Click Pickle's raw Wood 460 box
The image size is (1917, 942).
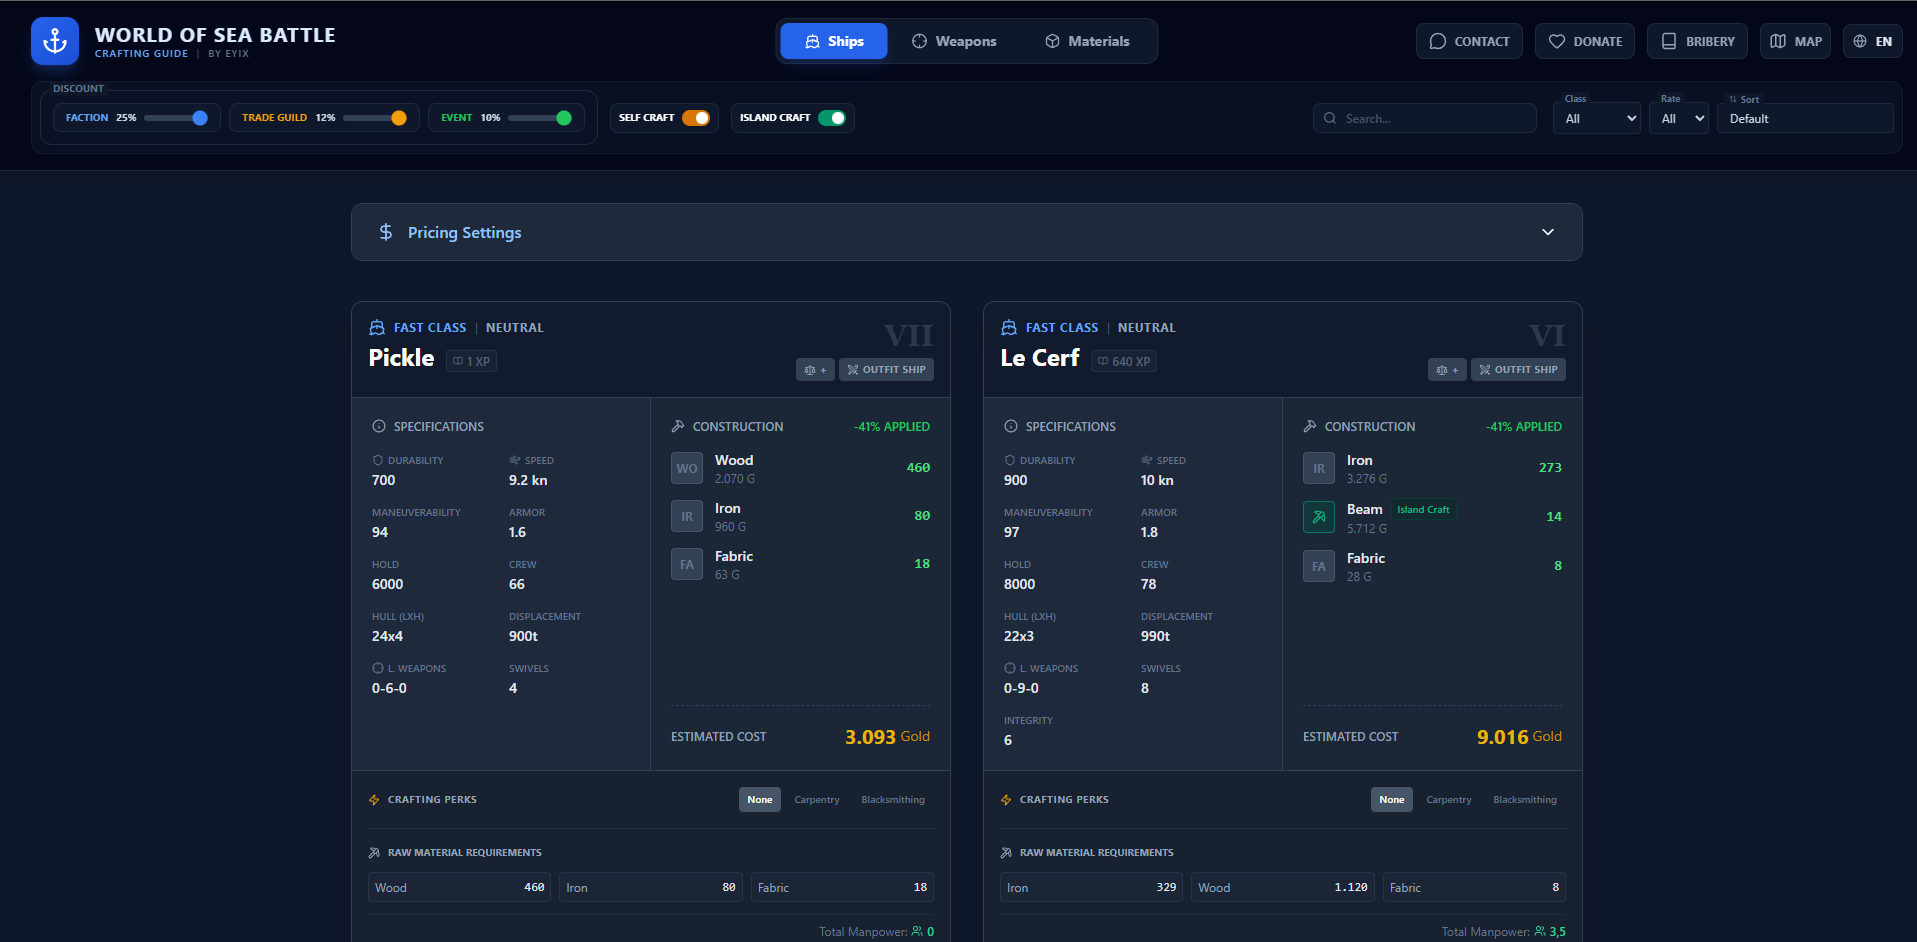[x=460, y=887]
